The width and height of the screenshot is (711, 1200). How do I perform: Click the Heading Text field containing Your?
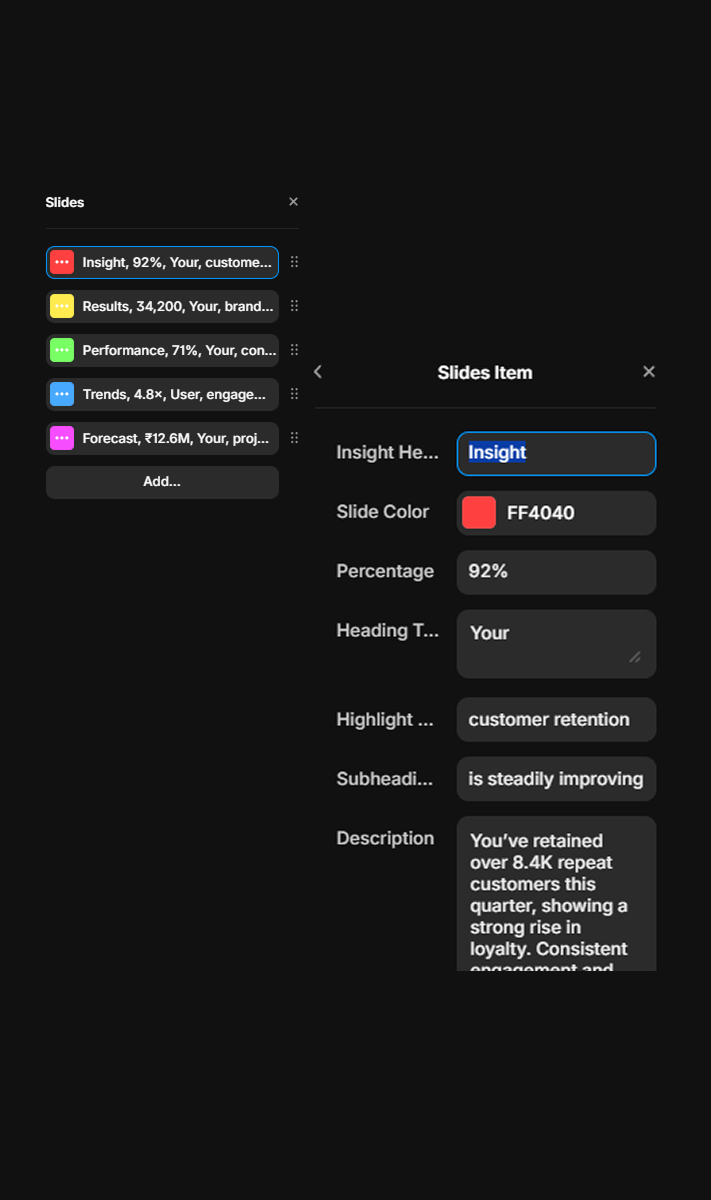click(x=556, y=643)
